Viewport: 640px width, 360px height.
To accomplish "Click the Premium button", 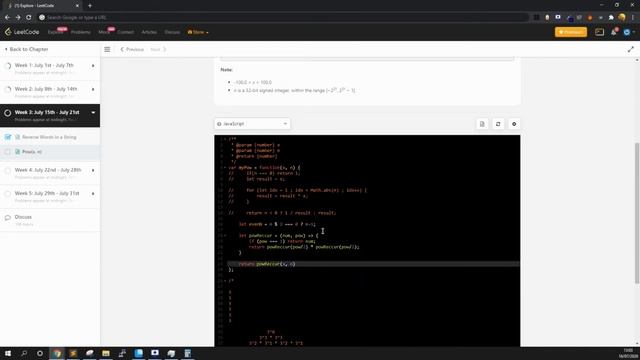I will 571,32.
